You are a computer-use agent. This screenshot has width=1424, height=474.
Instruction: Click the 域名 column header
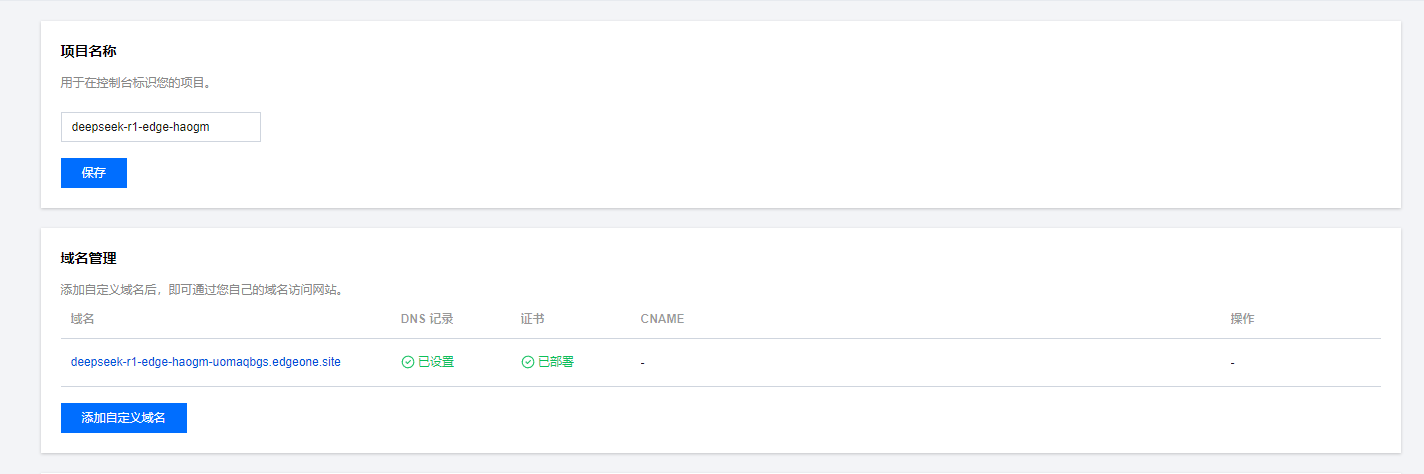point(83,319)
